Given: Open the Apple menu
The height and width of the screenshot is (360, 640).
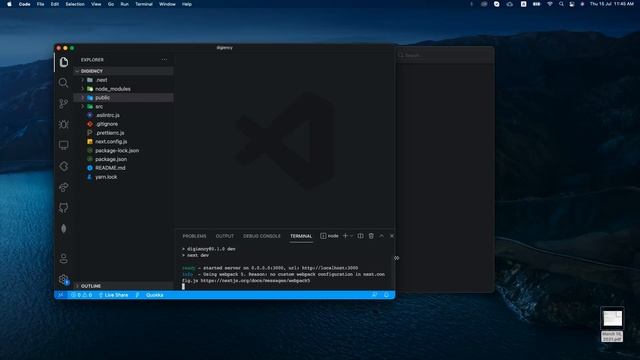Looking at the screenshot, I should pyautogui.click(x=9, y=4).
